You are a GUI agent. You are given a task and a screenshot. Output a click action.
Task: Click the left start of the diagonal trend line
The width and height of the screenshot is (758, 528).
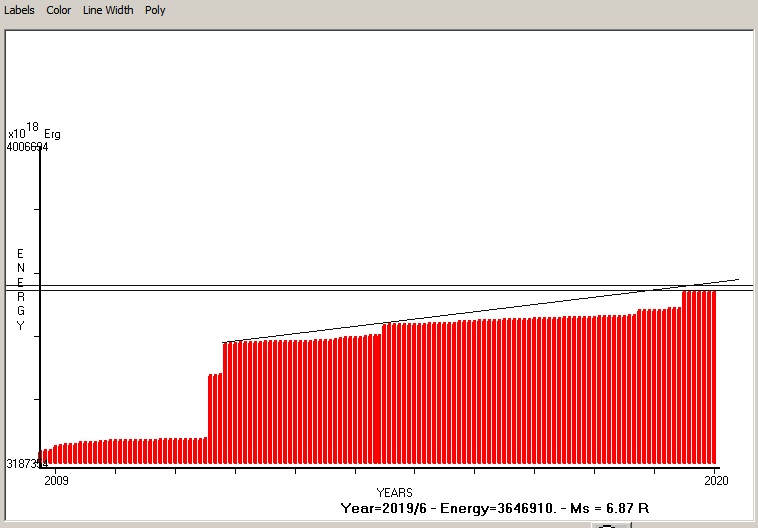click(224, 342)
